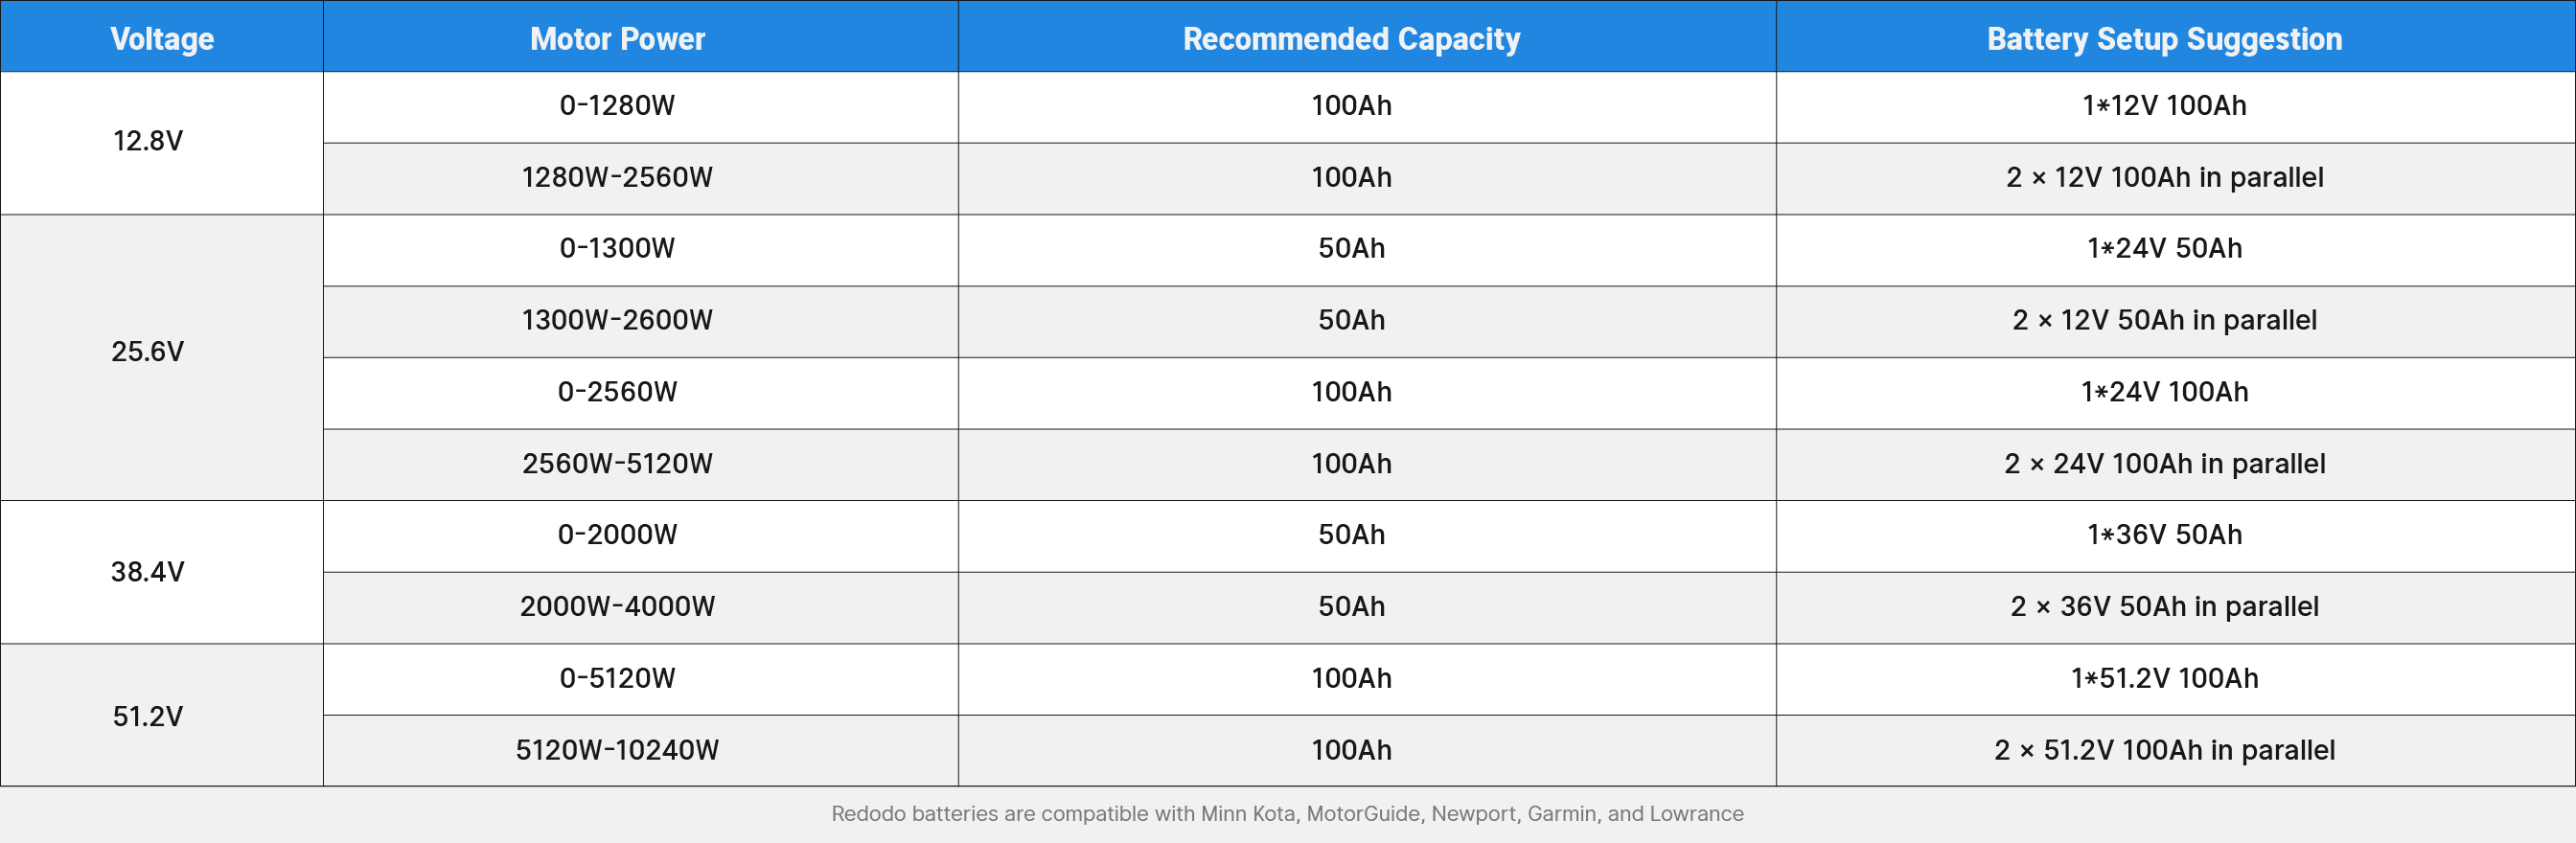Screen dimensions: 2576x843
Task: Click the 2000W-4000W motor power cell
Action: [617, 606]
